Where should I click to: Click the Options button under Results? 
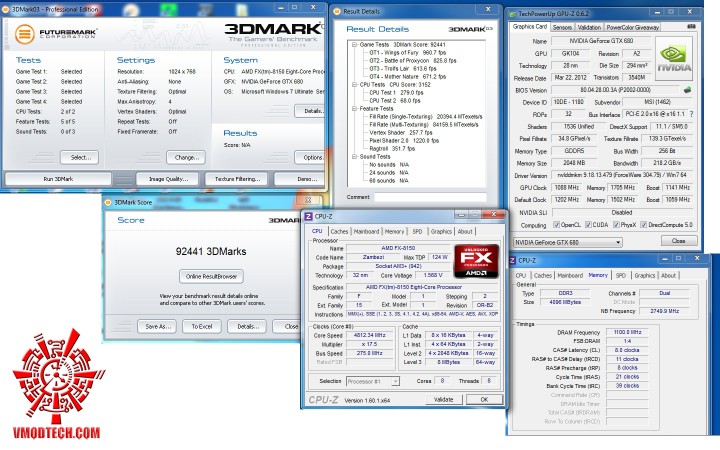click(x=310, y=158)
